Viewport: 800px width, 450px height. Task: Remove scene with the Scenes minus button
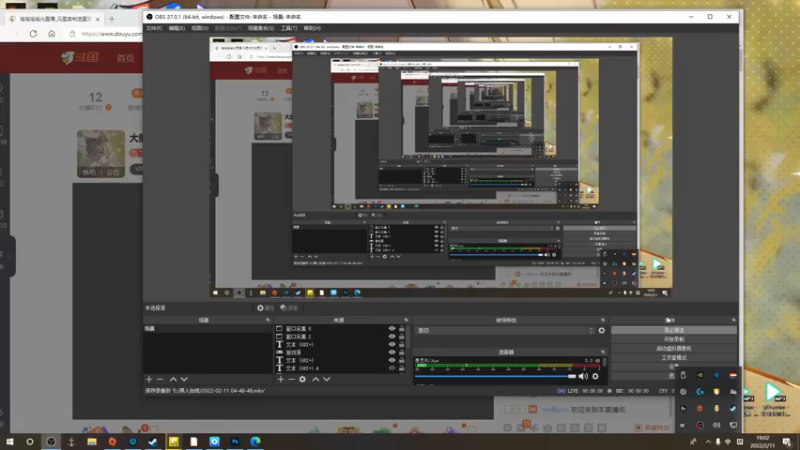tap(160, 379)
